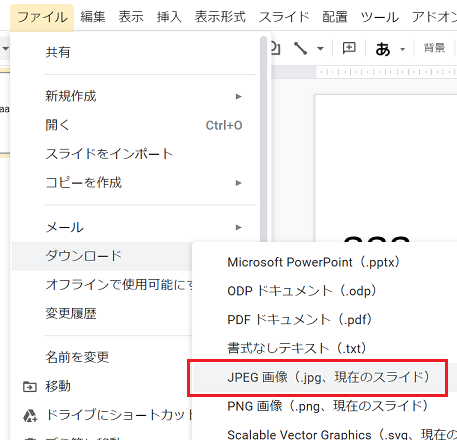Select the ダウンロード menu item

click(102, 256)
